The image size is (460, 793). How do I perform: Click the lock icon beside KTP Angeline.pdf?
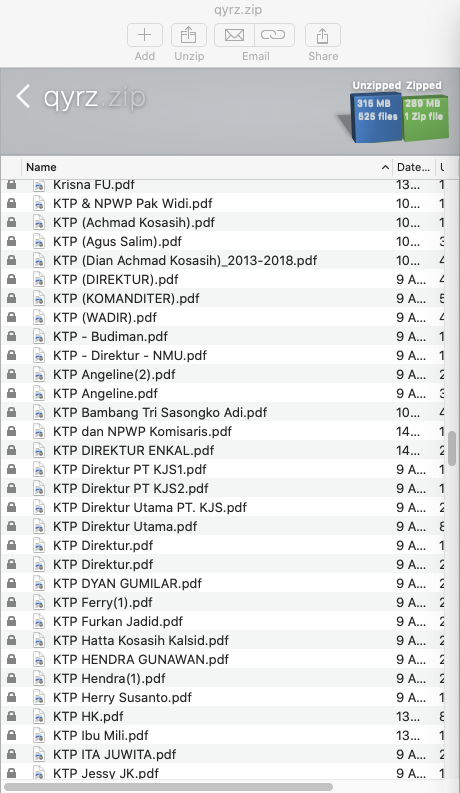pyautogui.click(x=11, y=393)
